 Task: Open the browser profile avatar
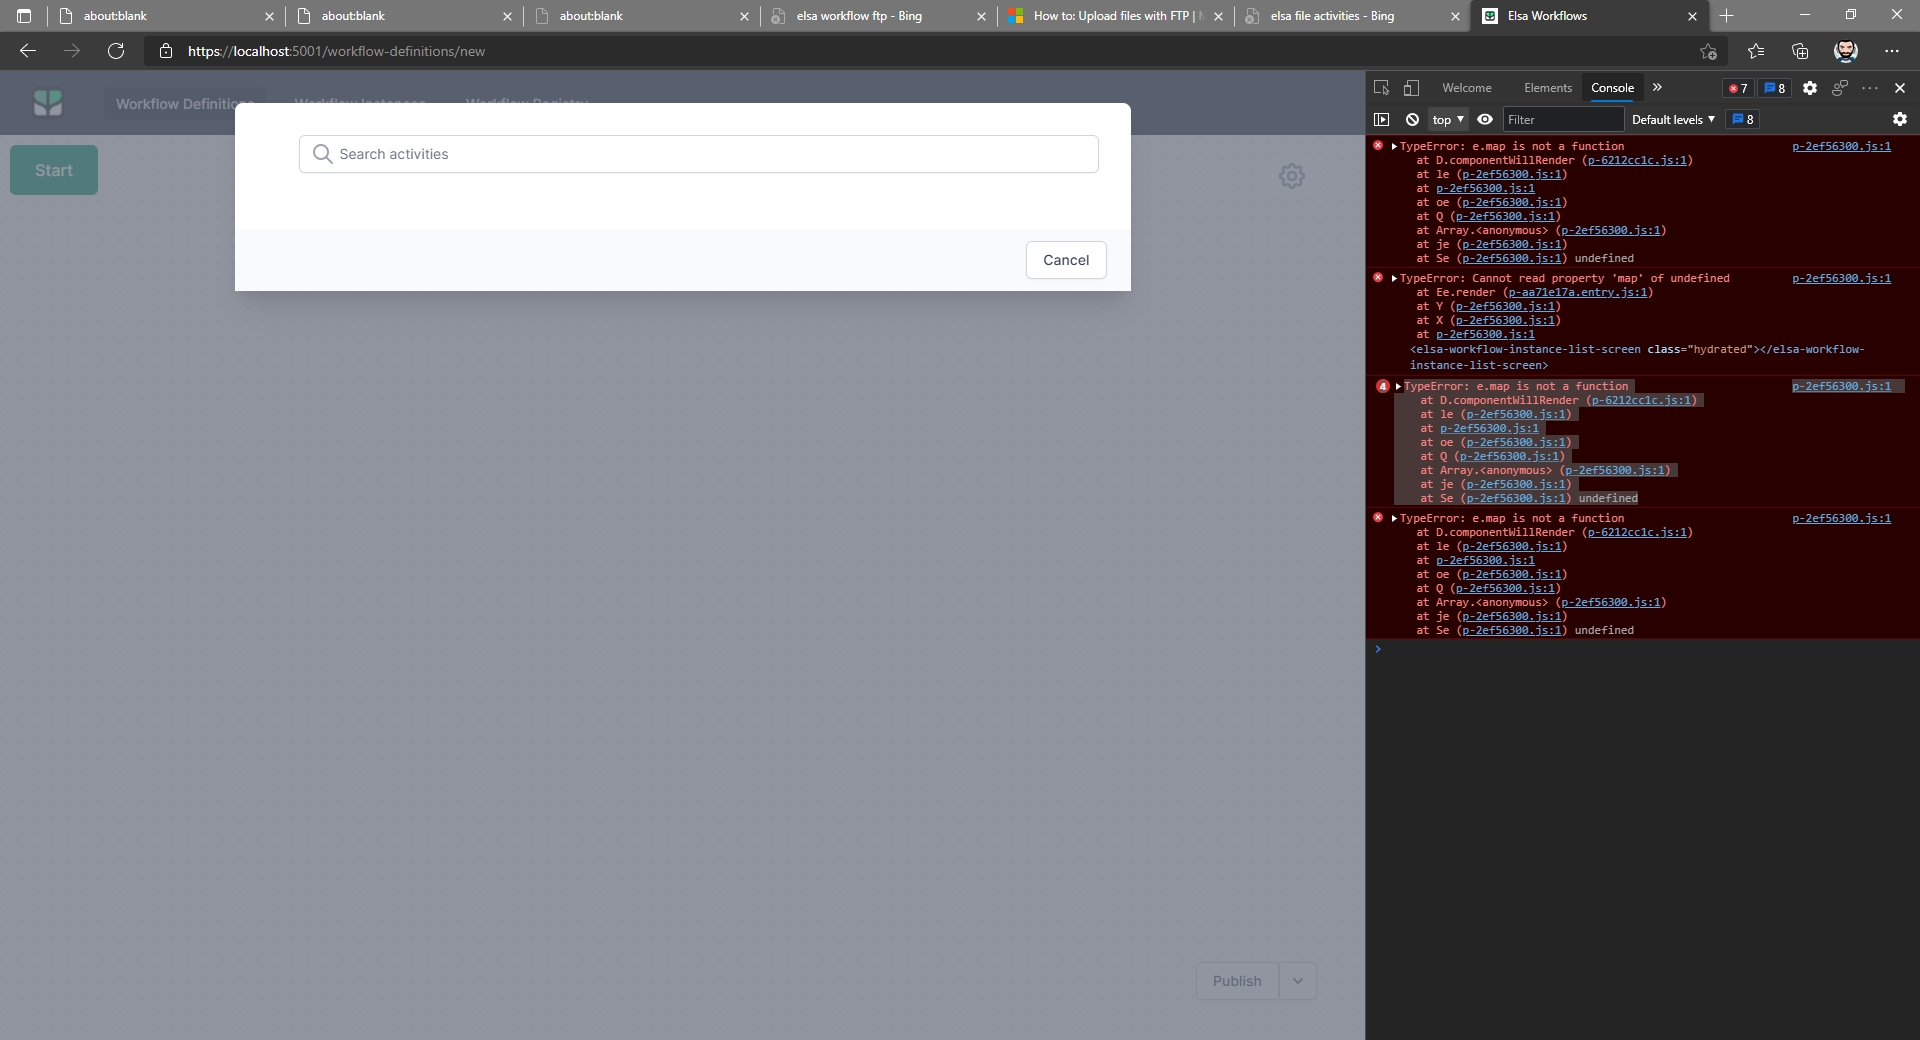1846,51
